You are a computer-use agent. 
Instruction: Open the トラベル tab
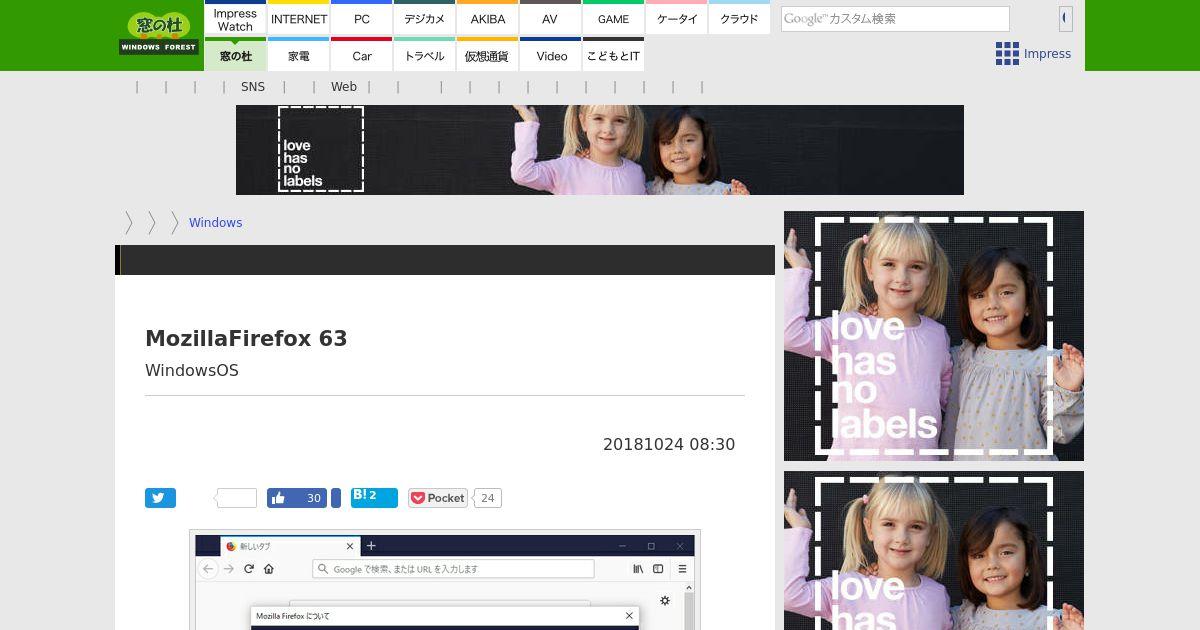pyautogui.click(x=425, y=55)
